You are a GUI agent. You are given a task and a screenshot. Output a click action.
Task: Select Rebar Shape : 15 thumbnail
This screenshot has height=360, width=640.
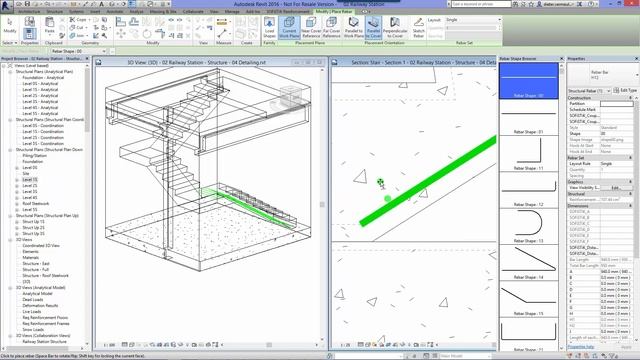tap(528, 299)
